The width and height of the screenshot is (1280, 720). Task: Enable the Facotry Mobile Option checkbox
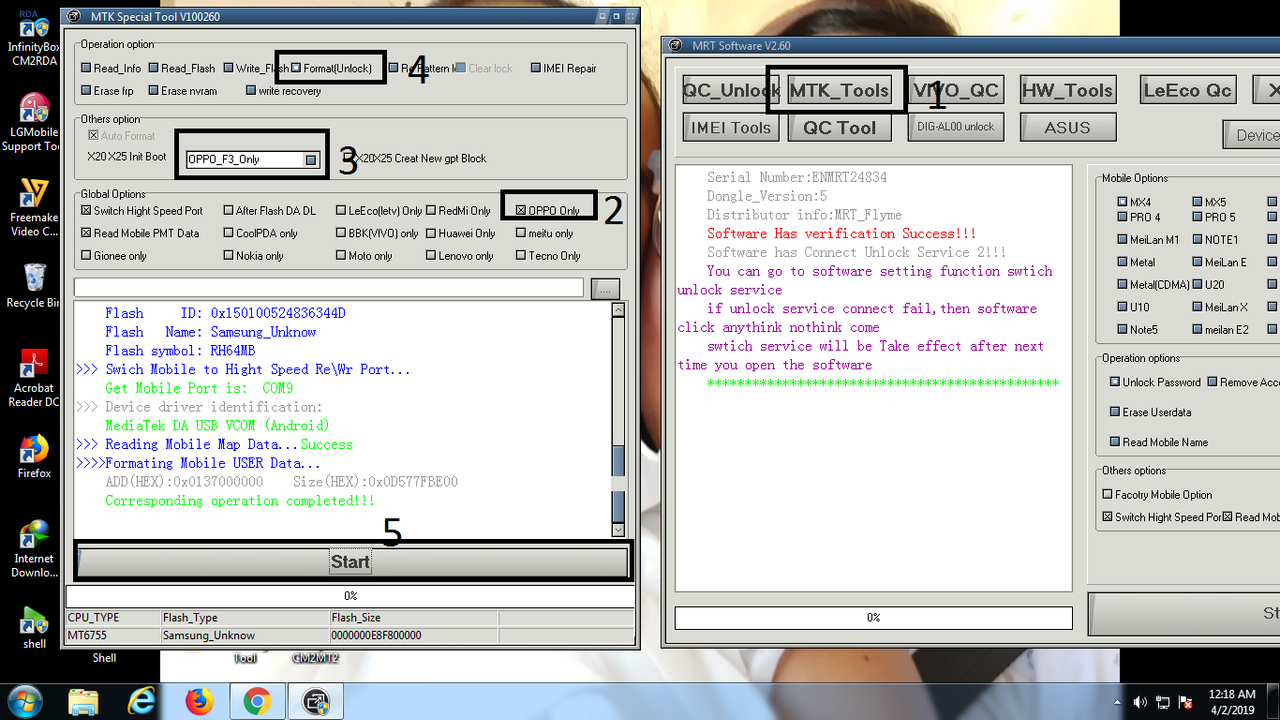coord(1107,495)
